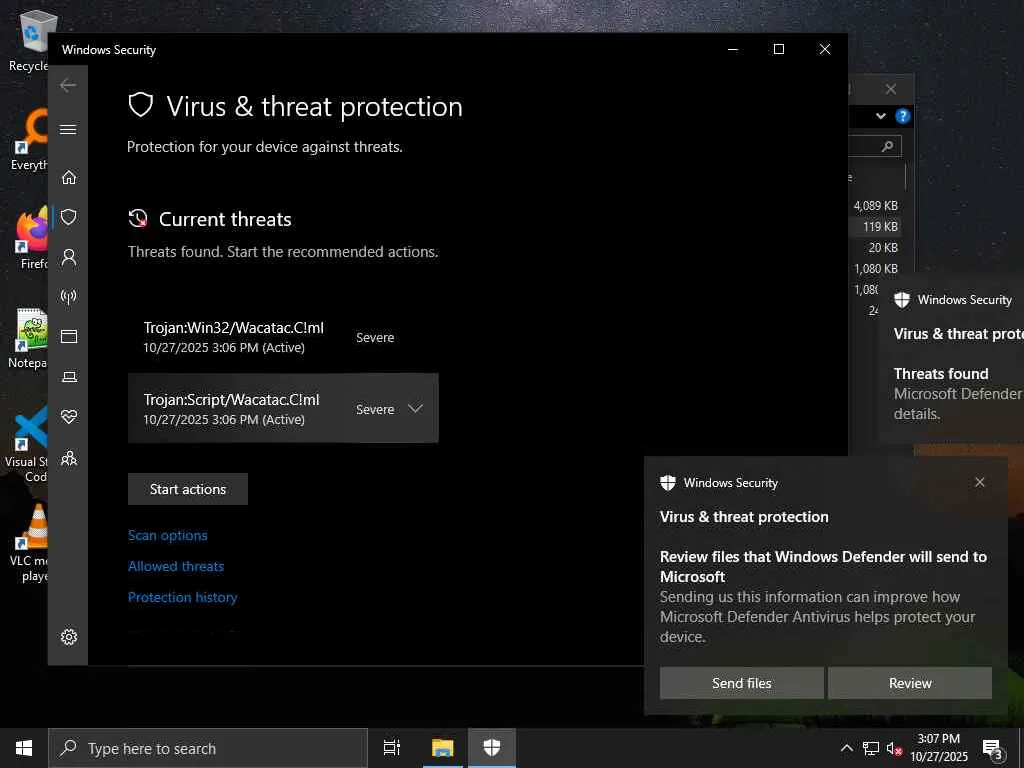This screenshot has height=768, width=1024.
Task: Select the 4,089 KB file row in File Explorer
Action: 874,206
